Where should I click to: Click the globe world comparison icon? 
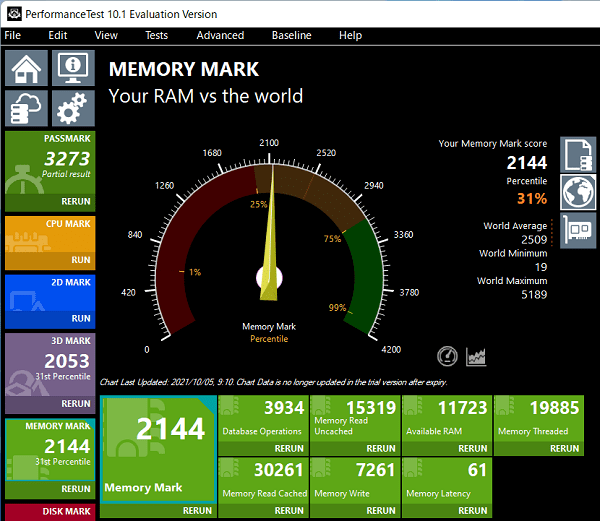pos(578,192)
